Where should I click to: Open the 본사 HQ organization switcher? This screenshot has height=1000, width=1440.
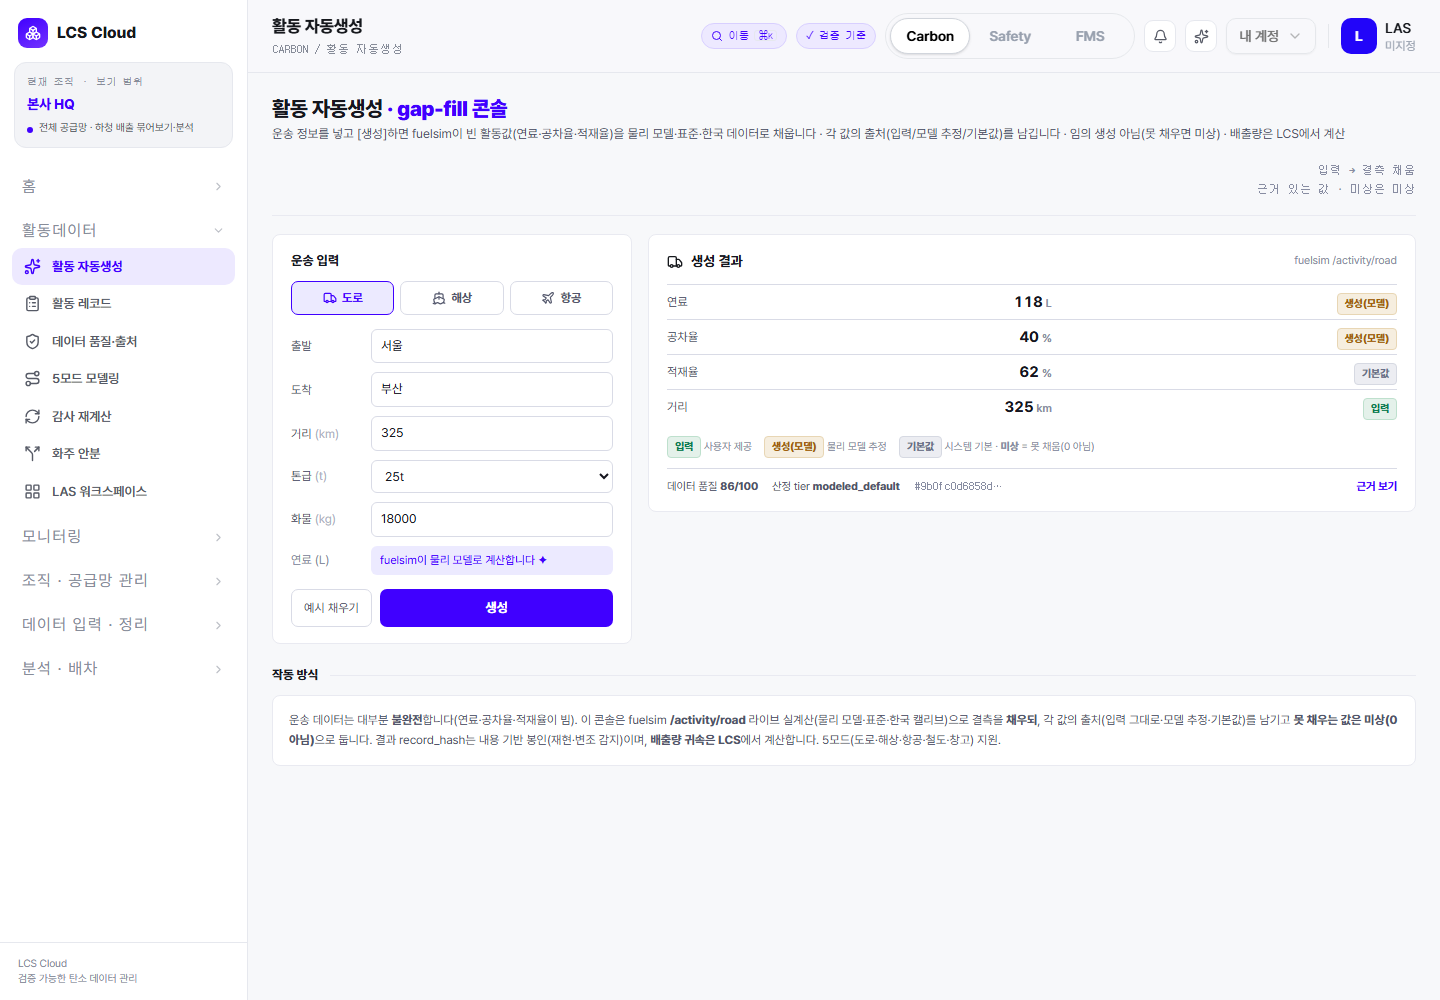click(123, 105)
